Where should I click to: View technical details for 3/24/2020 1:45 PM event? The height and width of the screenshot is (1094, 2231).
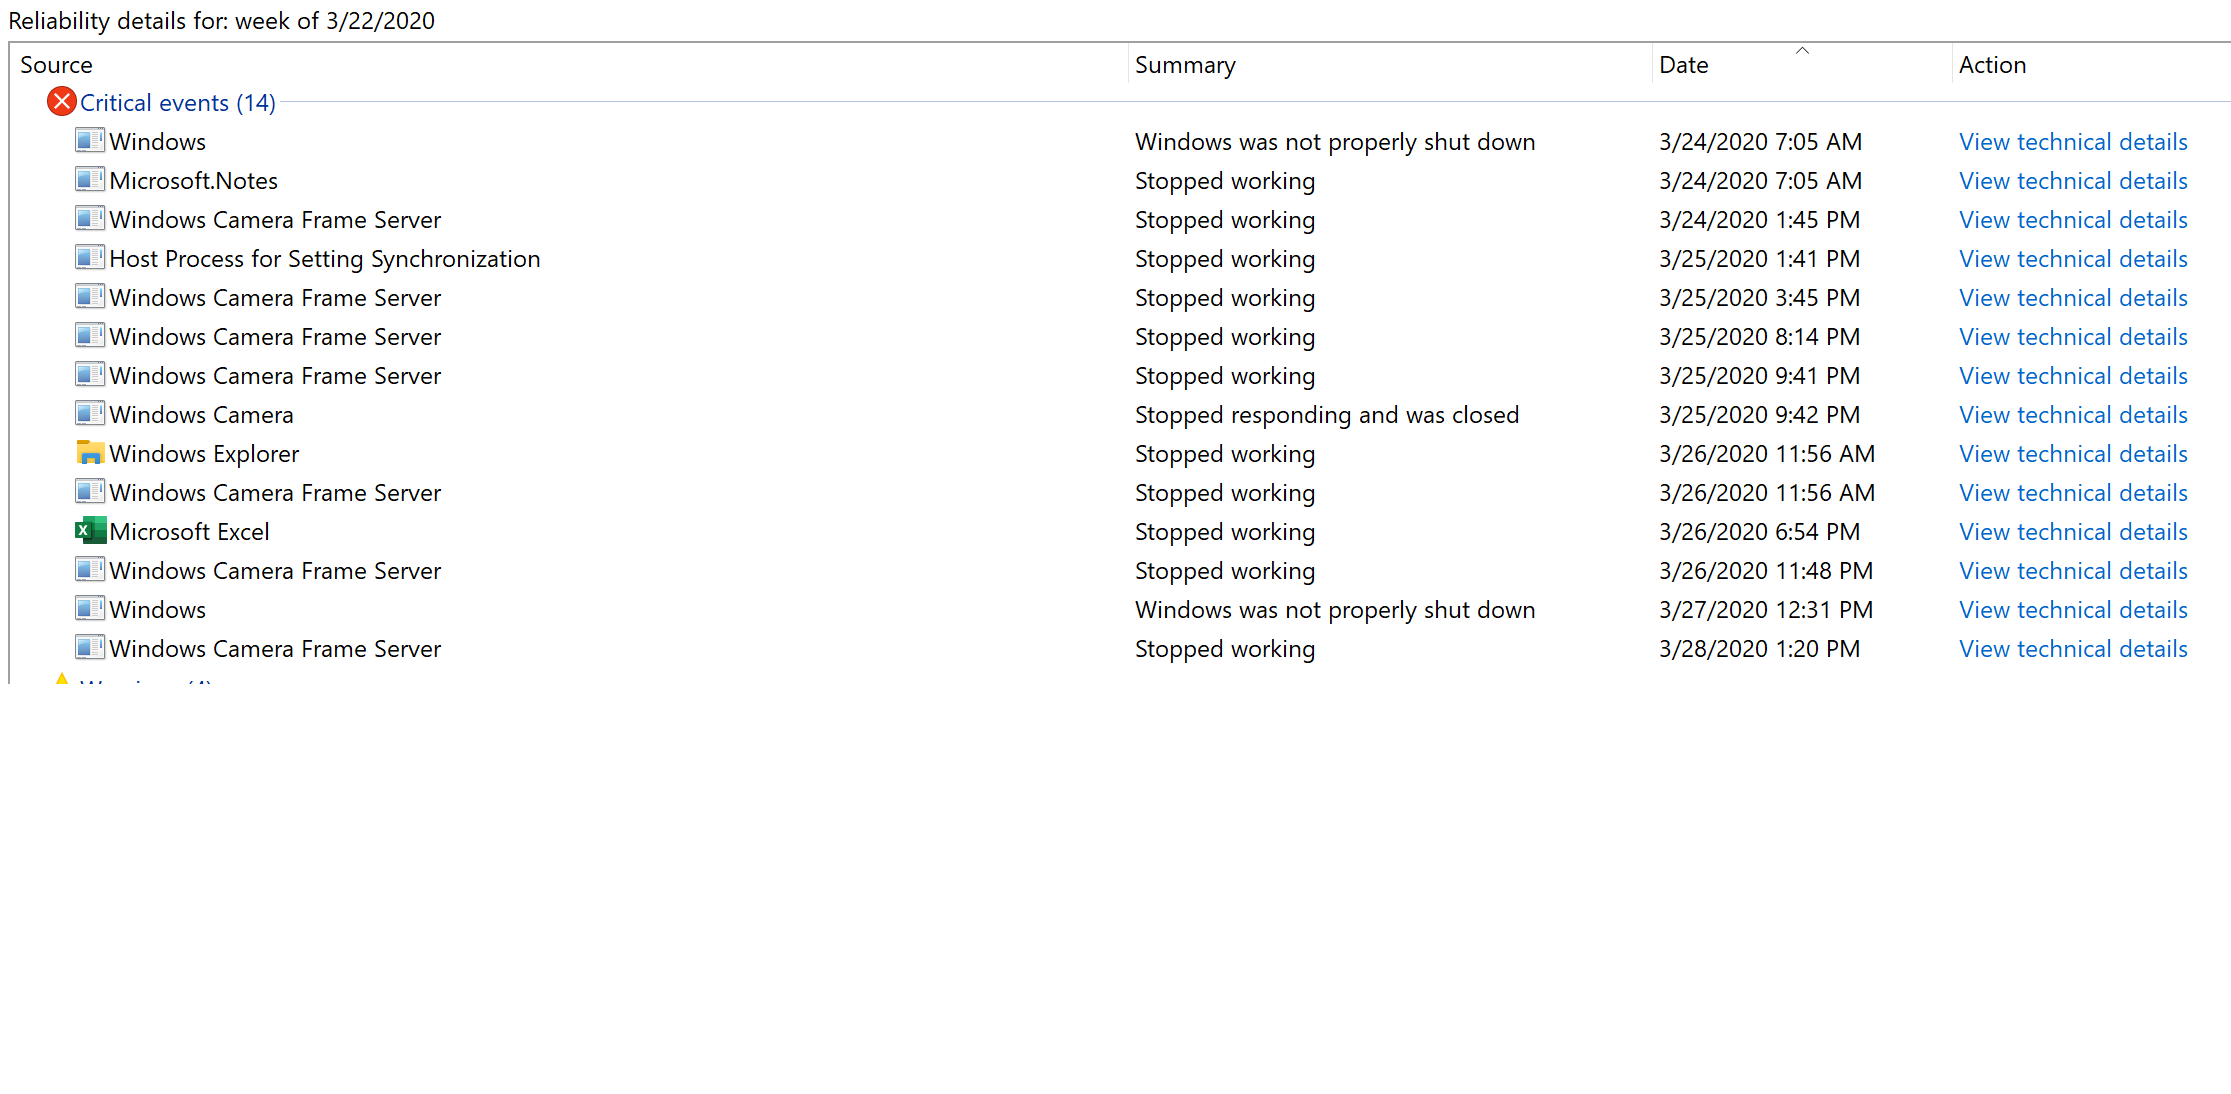(2073, 220)
